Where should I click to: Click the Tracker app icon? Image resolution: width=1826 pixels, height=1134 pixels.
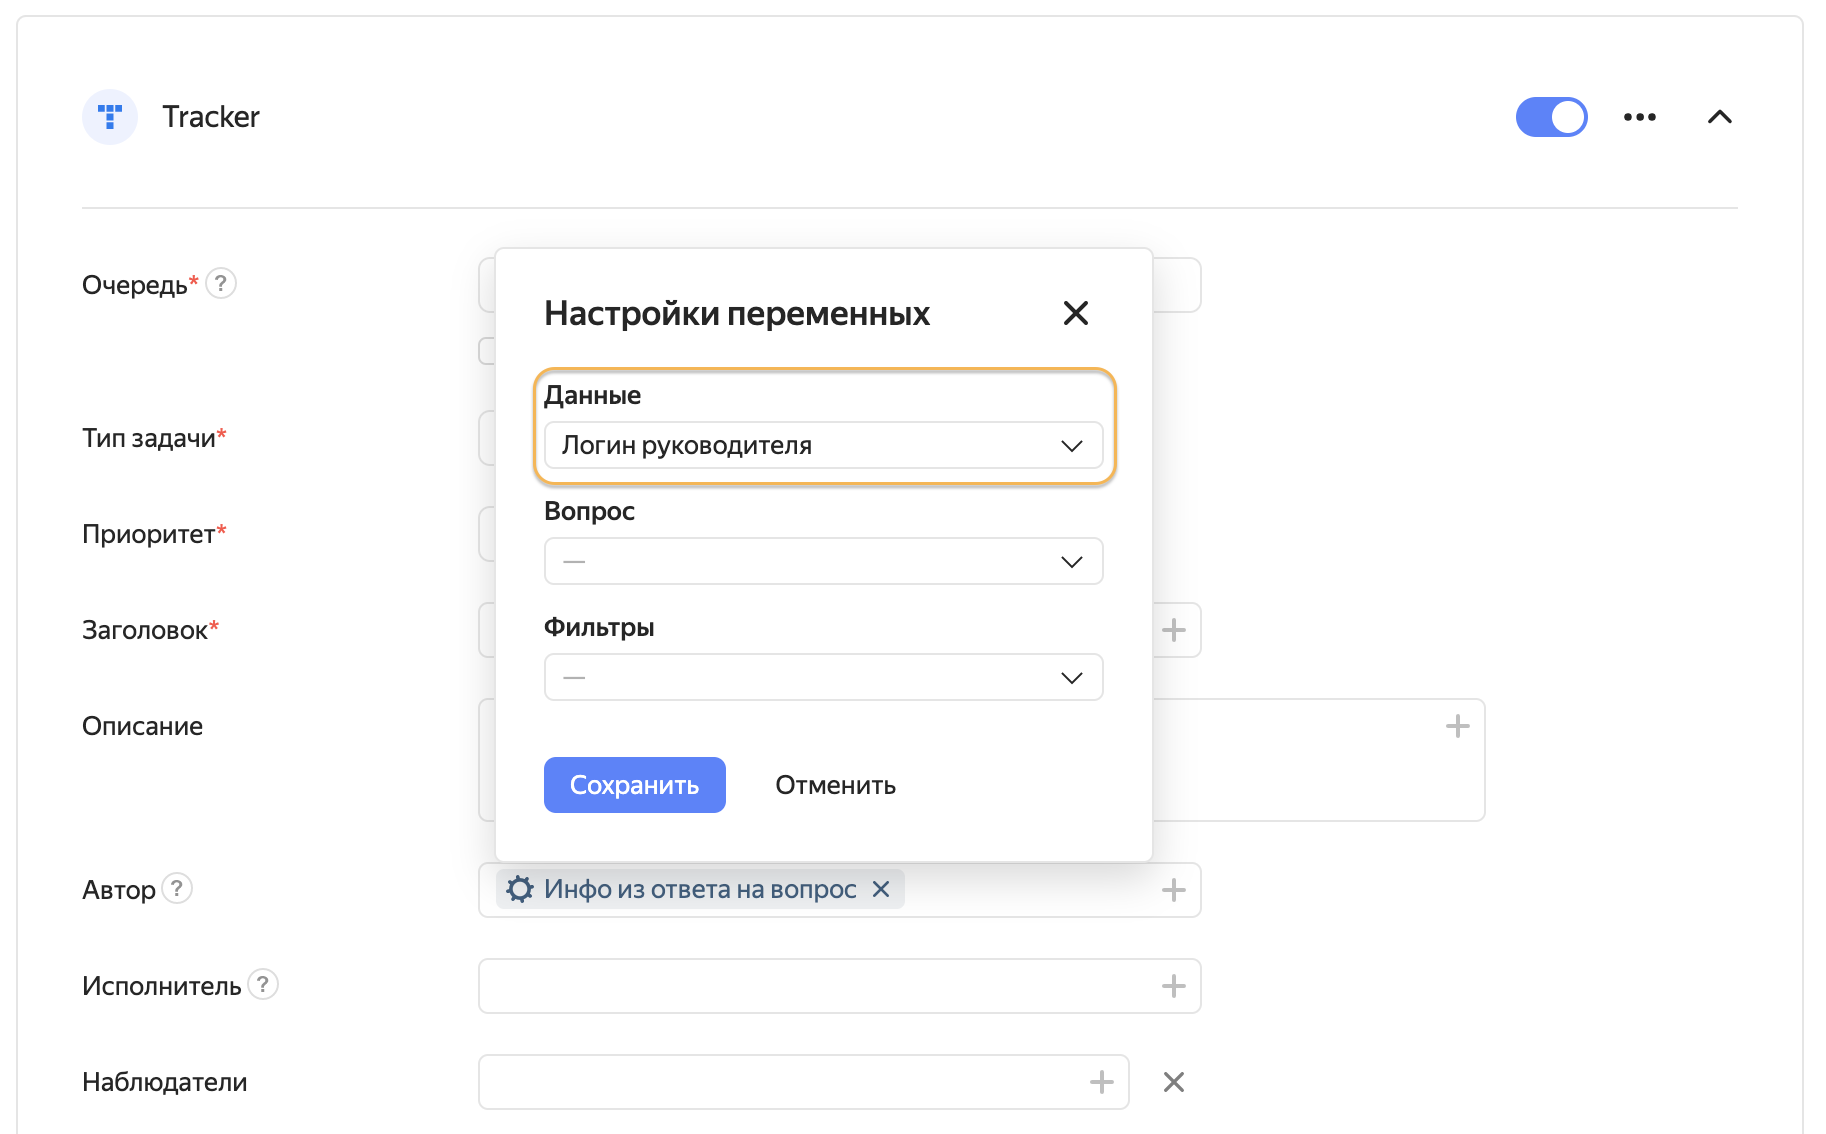[110, 117]
